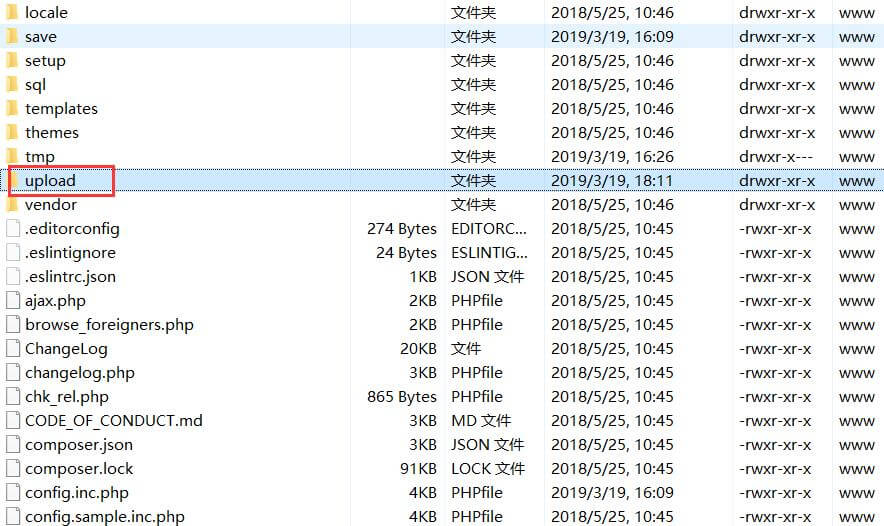Viewport: 884px width, 526px height.
Task: Click the 20KB size cell of ChangeLog
Action: coord(418,348)
